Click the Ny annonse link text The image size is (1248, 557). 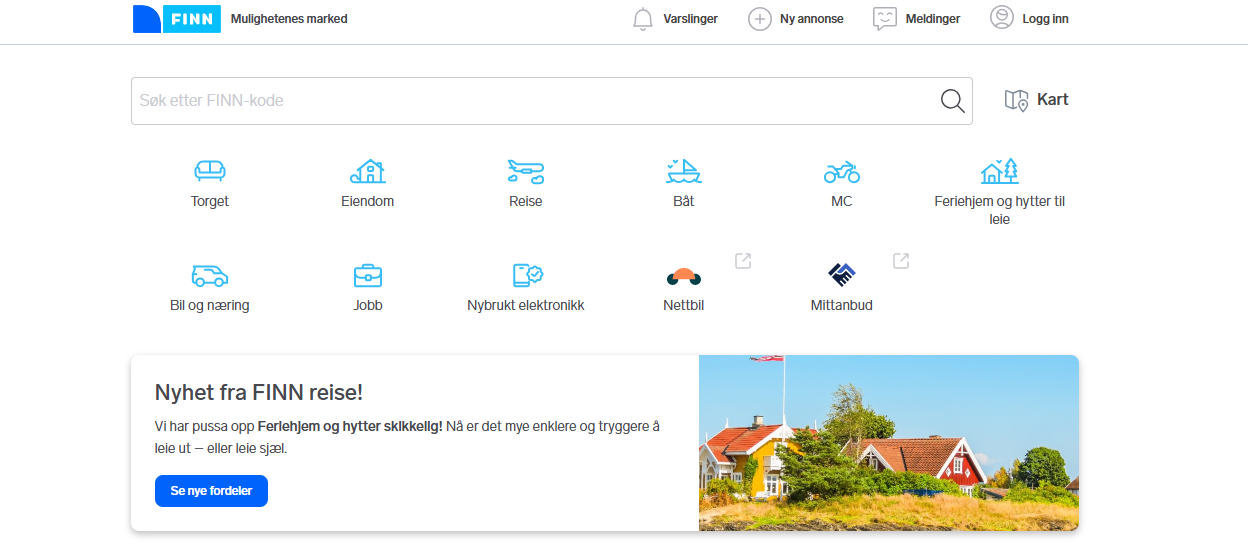[812, 19]
